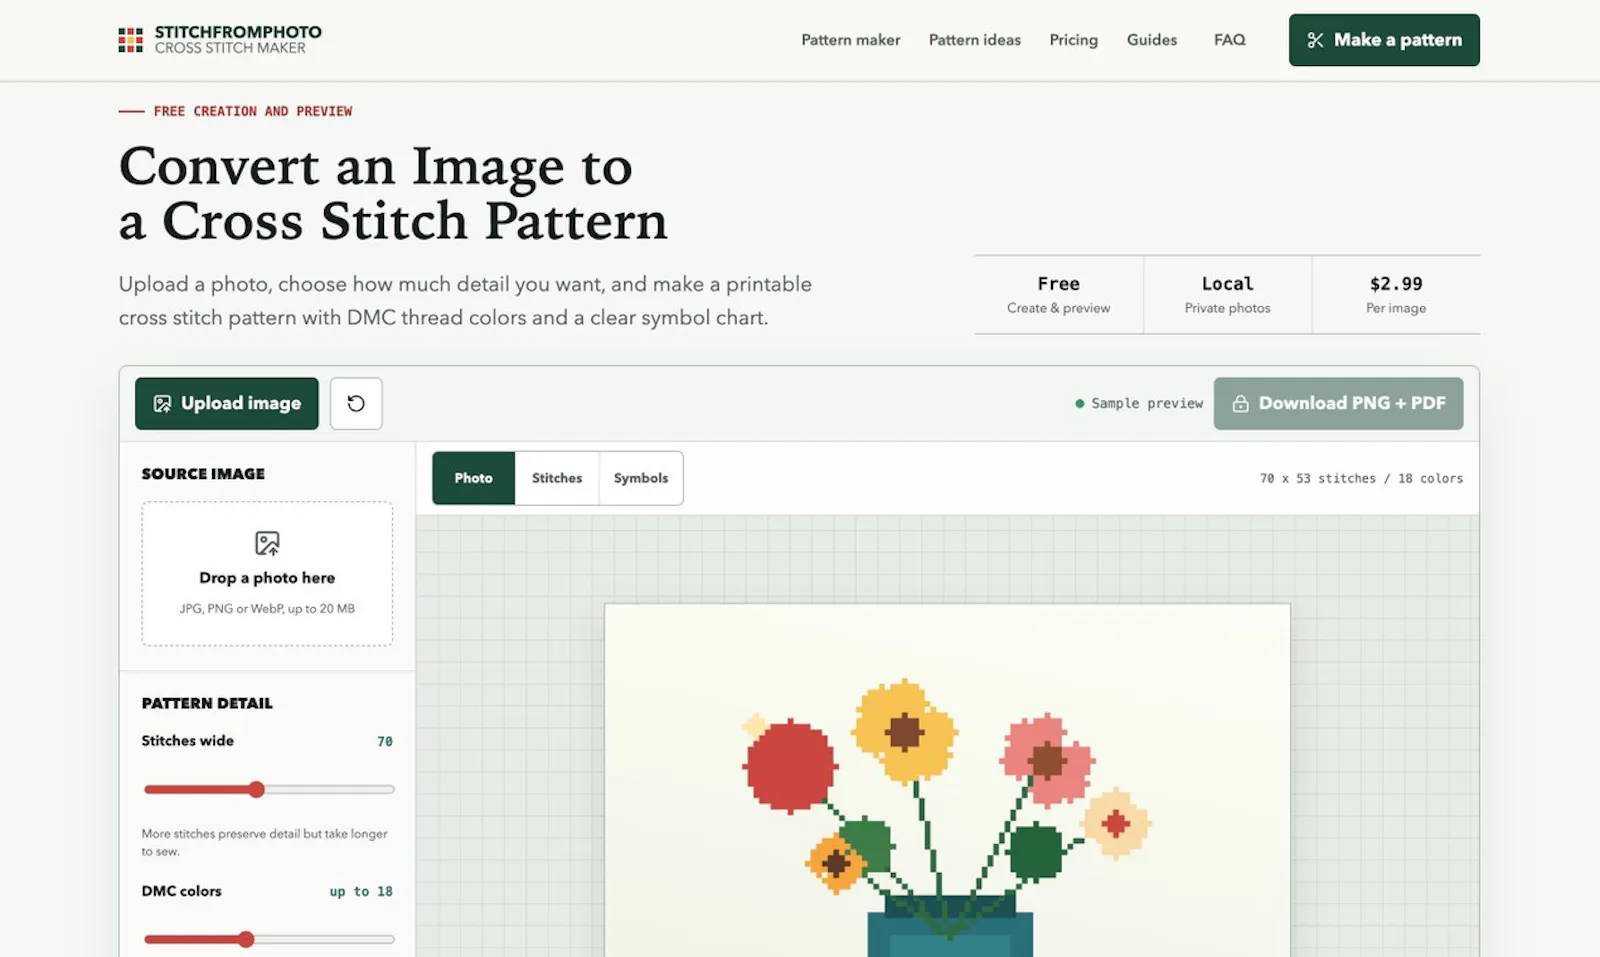Click the Sample preview status label
Image resolution: width=1600 pixels, height=957 pixels.
(1139, 403)
